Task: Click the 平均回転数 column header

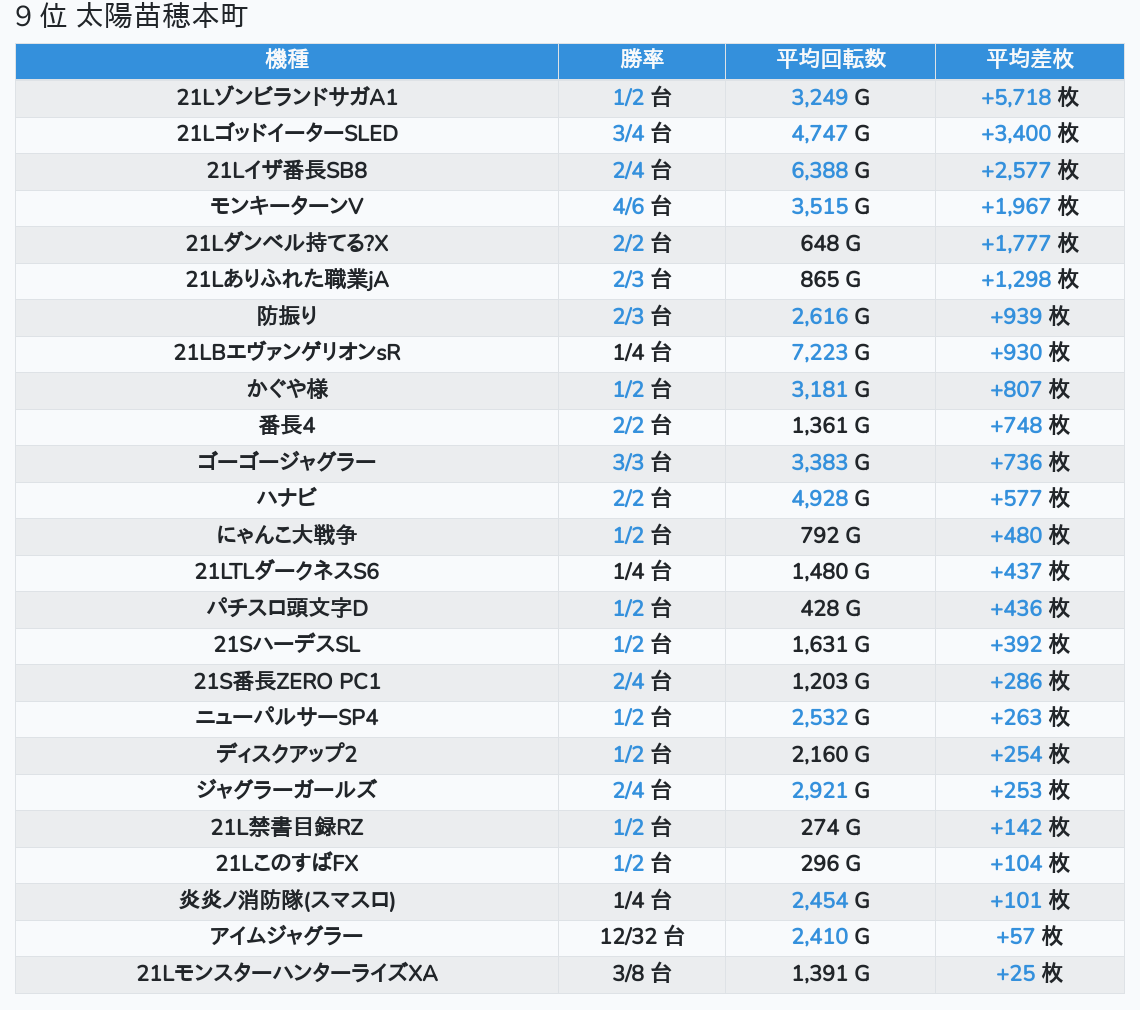Action: [x=830, y=59]
